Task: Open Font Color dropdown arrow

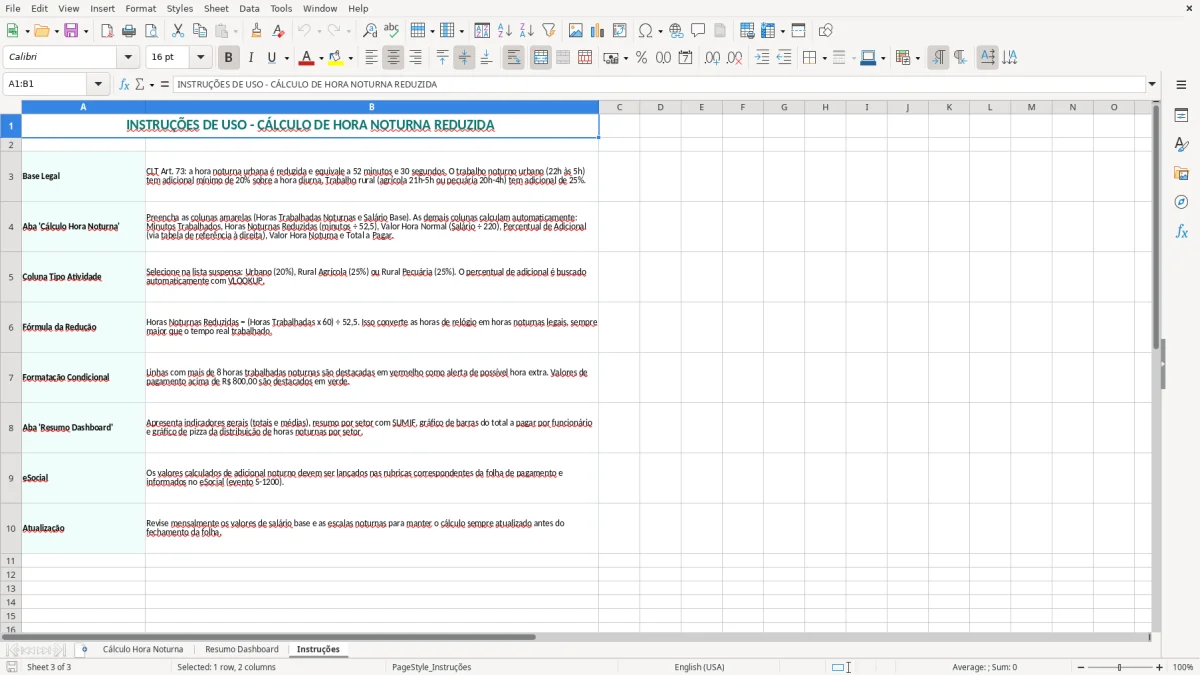Action: (320, 58)
